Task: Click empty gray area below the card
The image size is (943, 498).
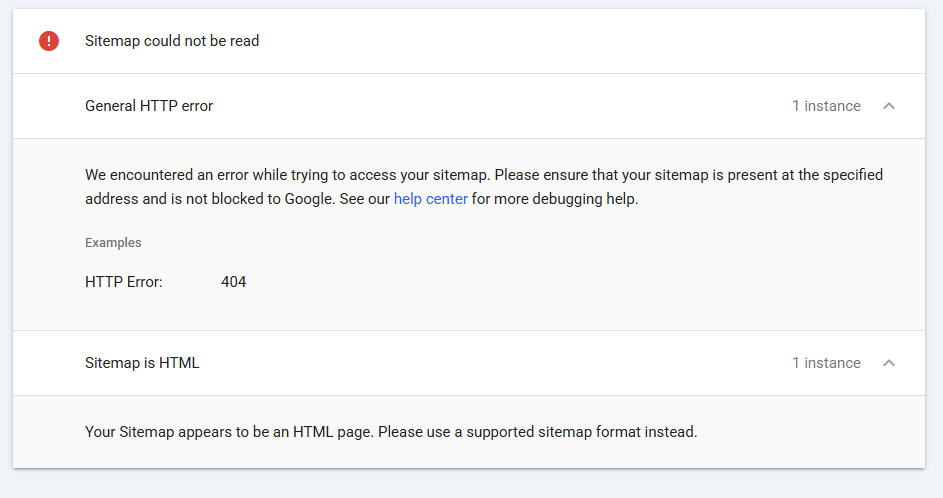Action: pyautogui.click(x=472, y=484)
